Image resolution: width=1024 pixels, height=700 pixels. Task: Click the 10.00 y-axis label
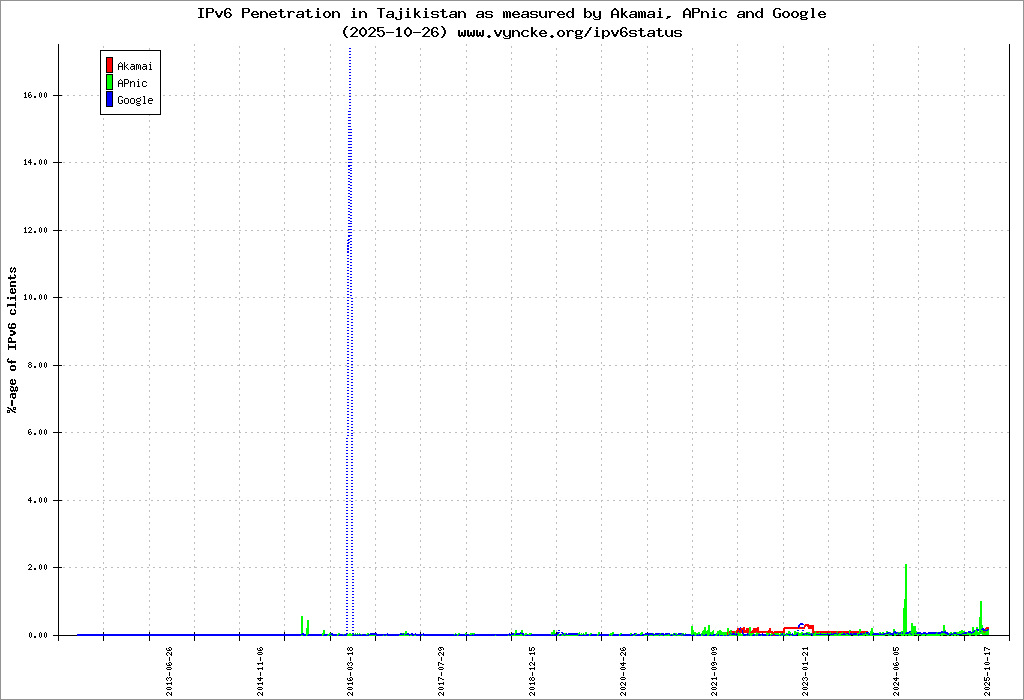click(x=35, y=297)
